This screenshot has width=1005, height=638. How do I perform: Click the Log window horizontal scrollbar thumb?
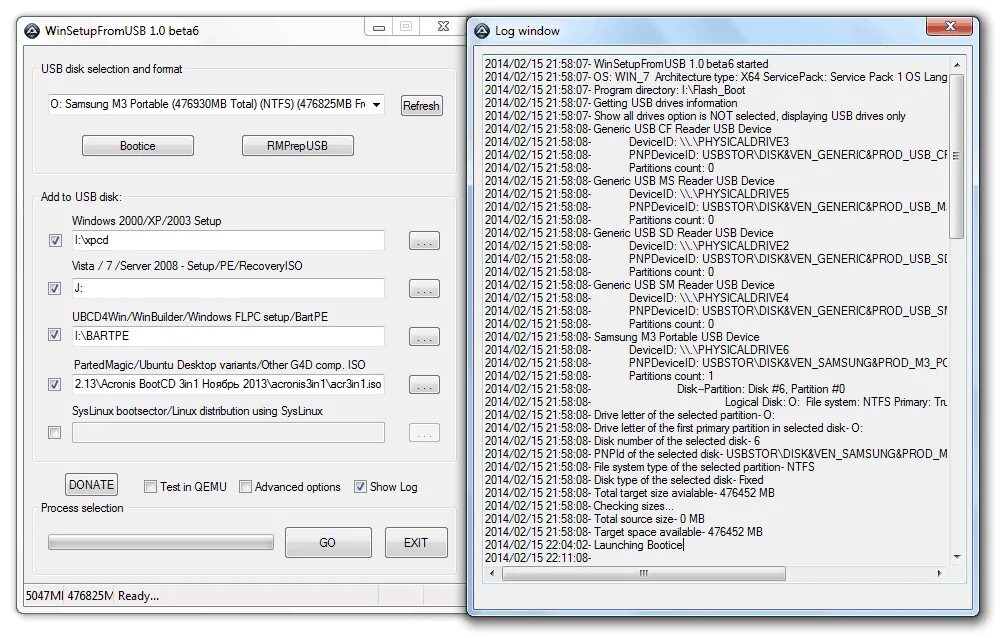[x=644, y=573]
